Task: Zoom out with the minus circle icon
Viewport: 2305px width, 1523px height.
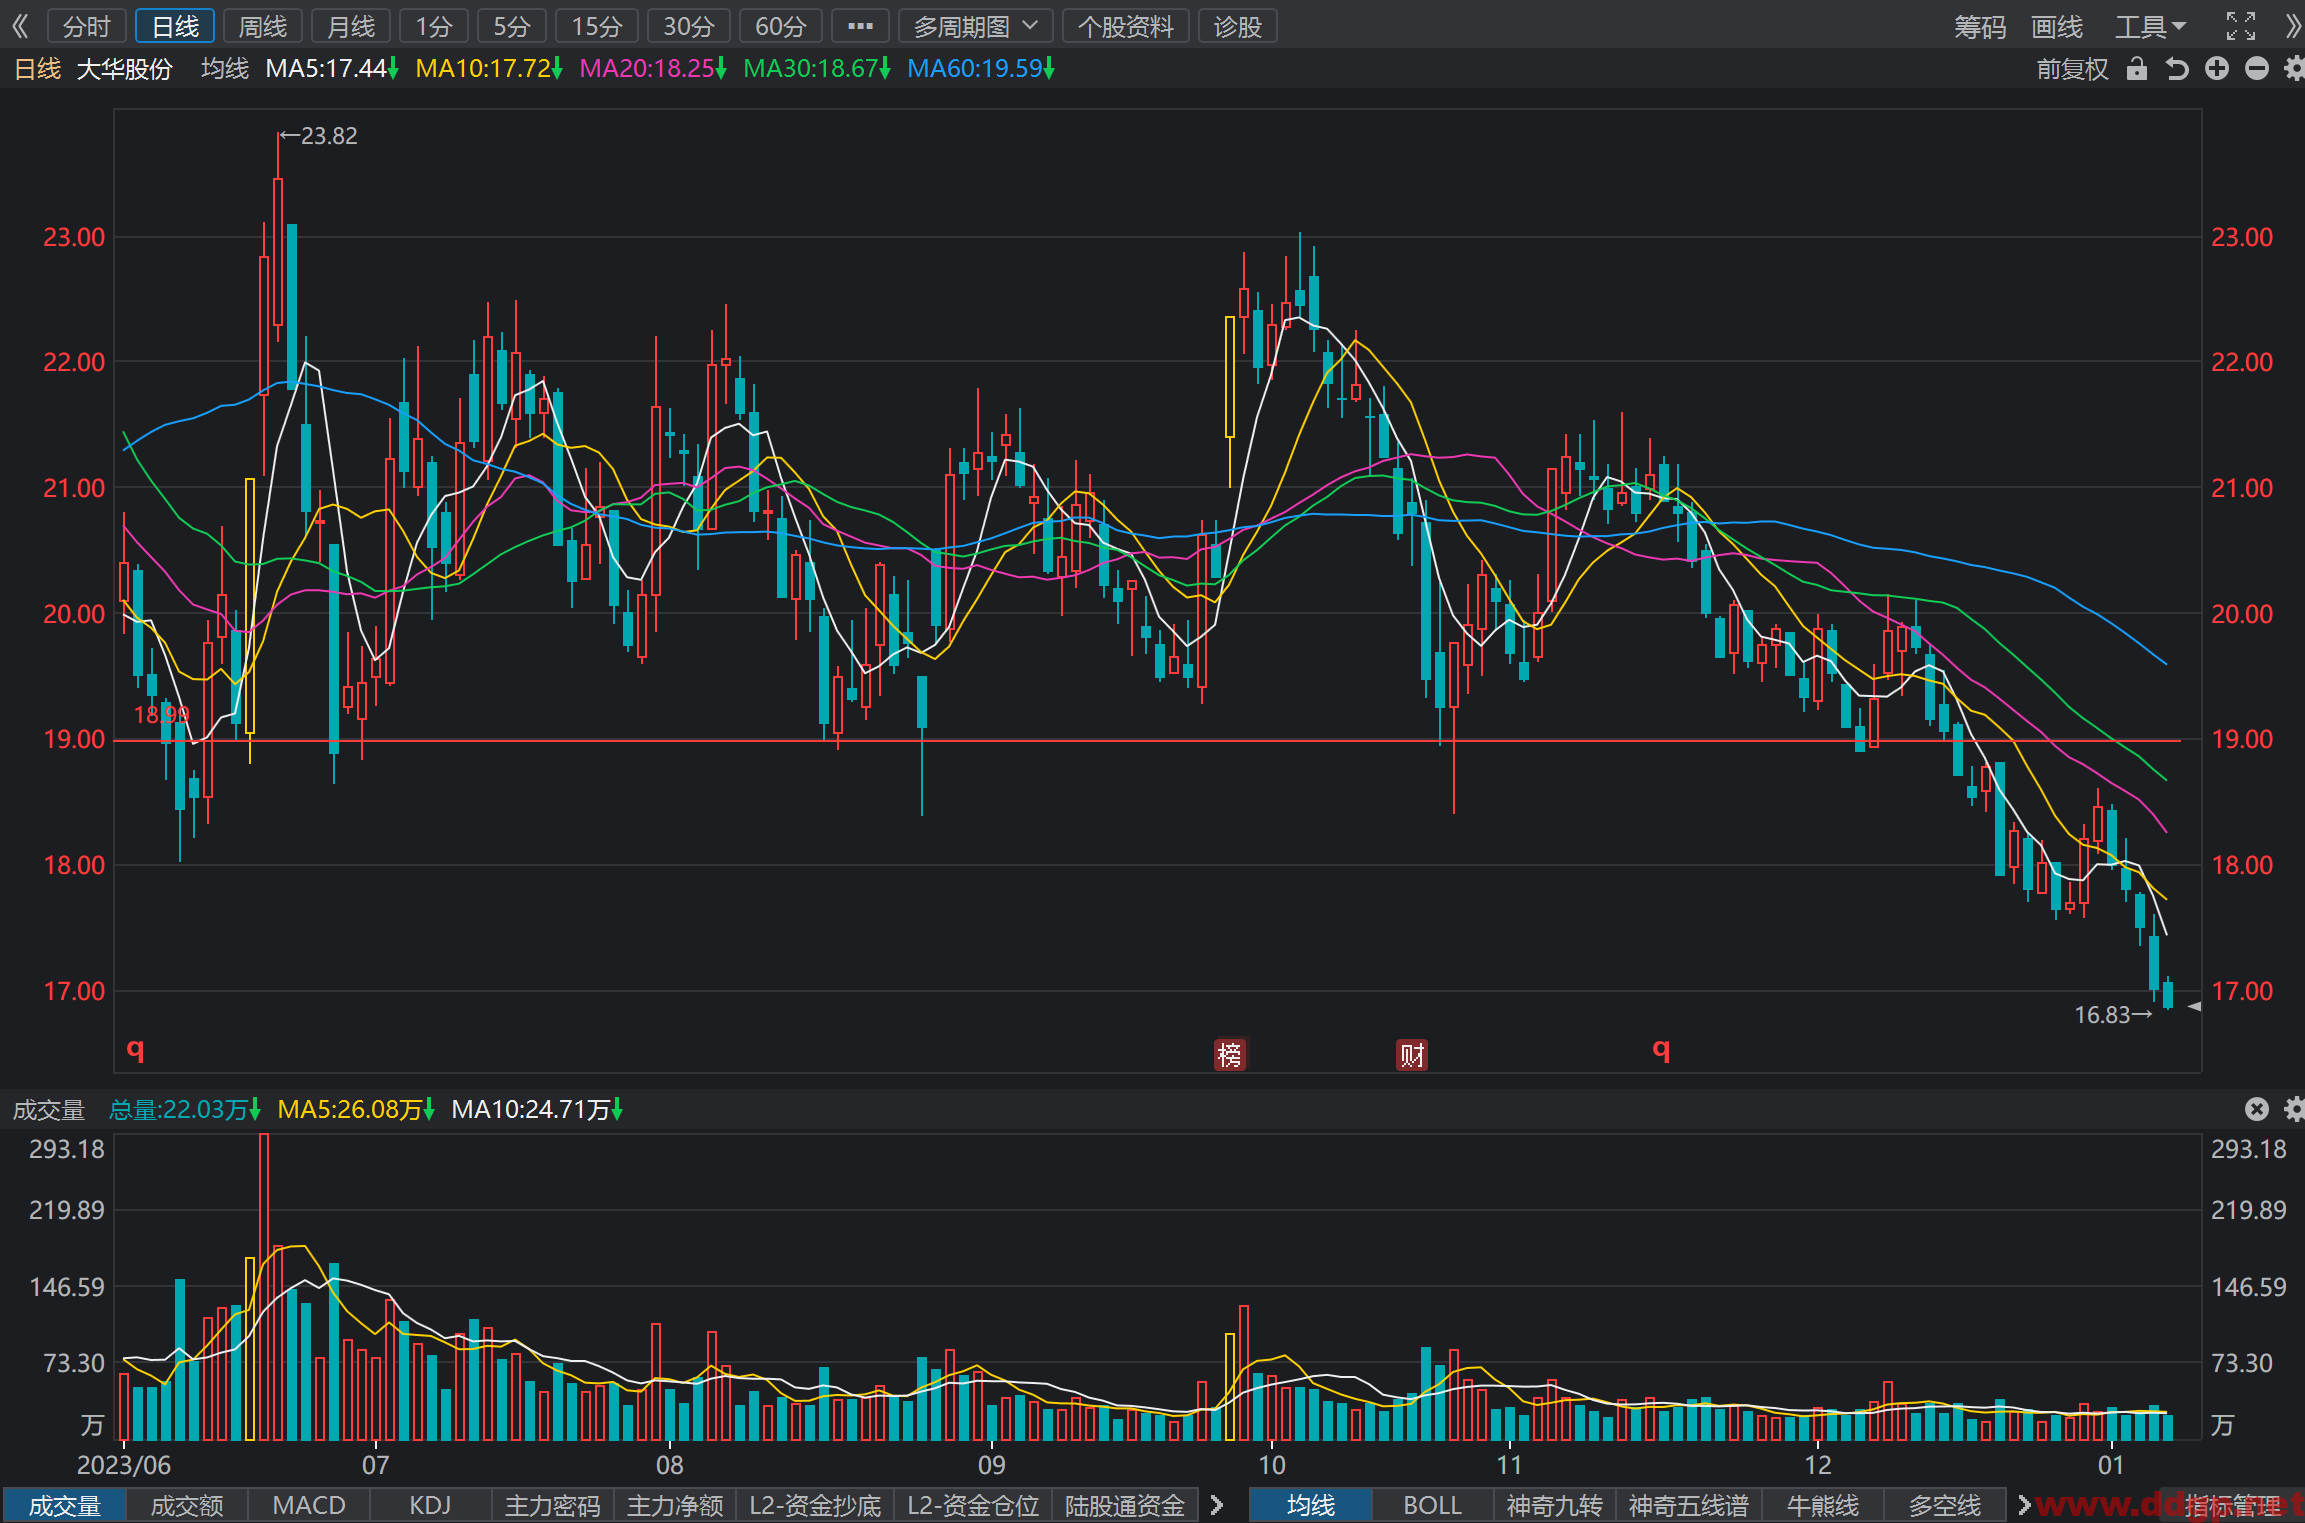Action: [2257, 69]
